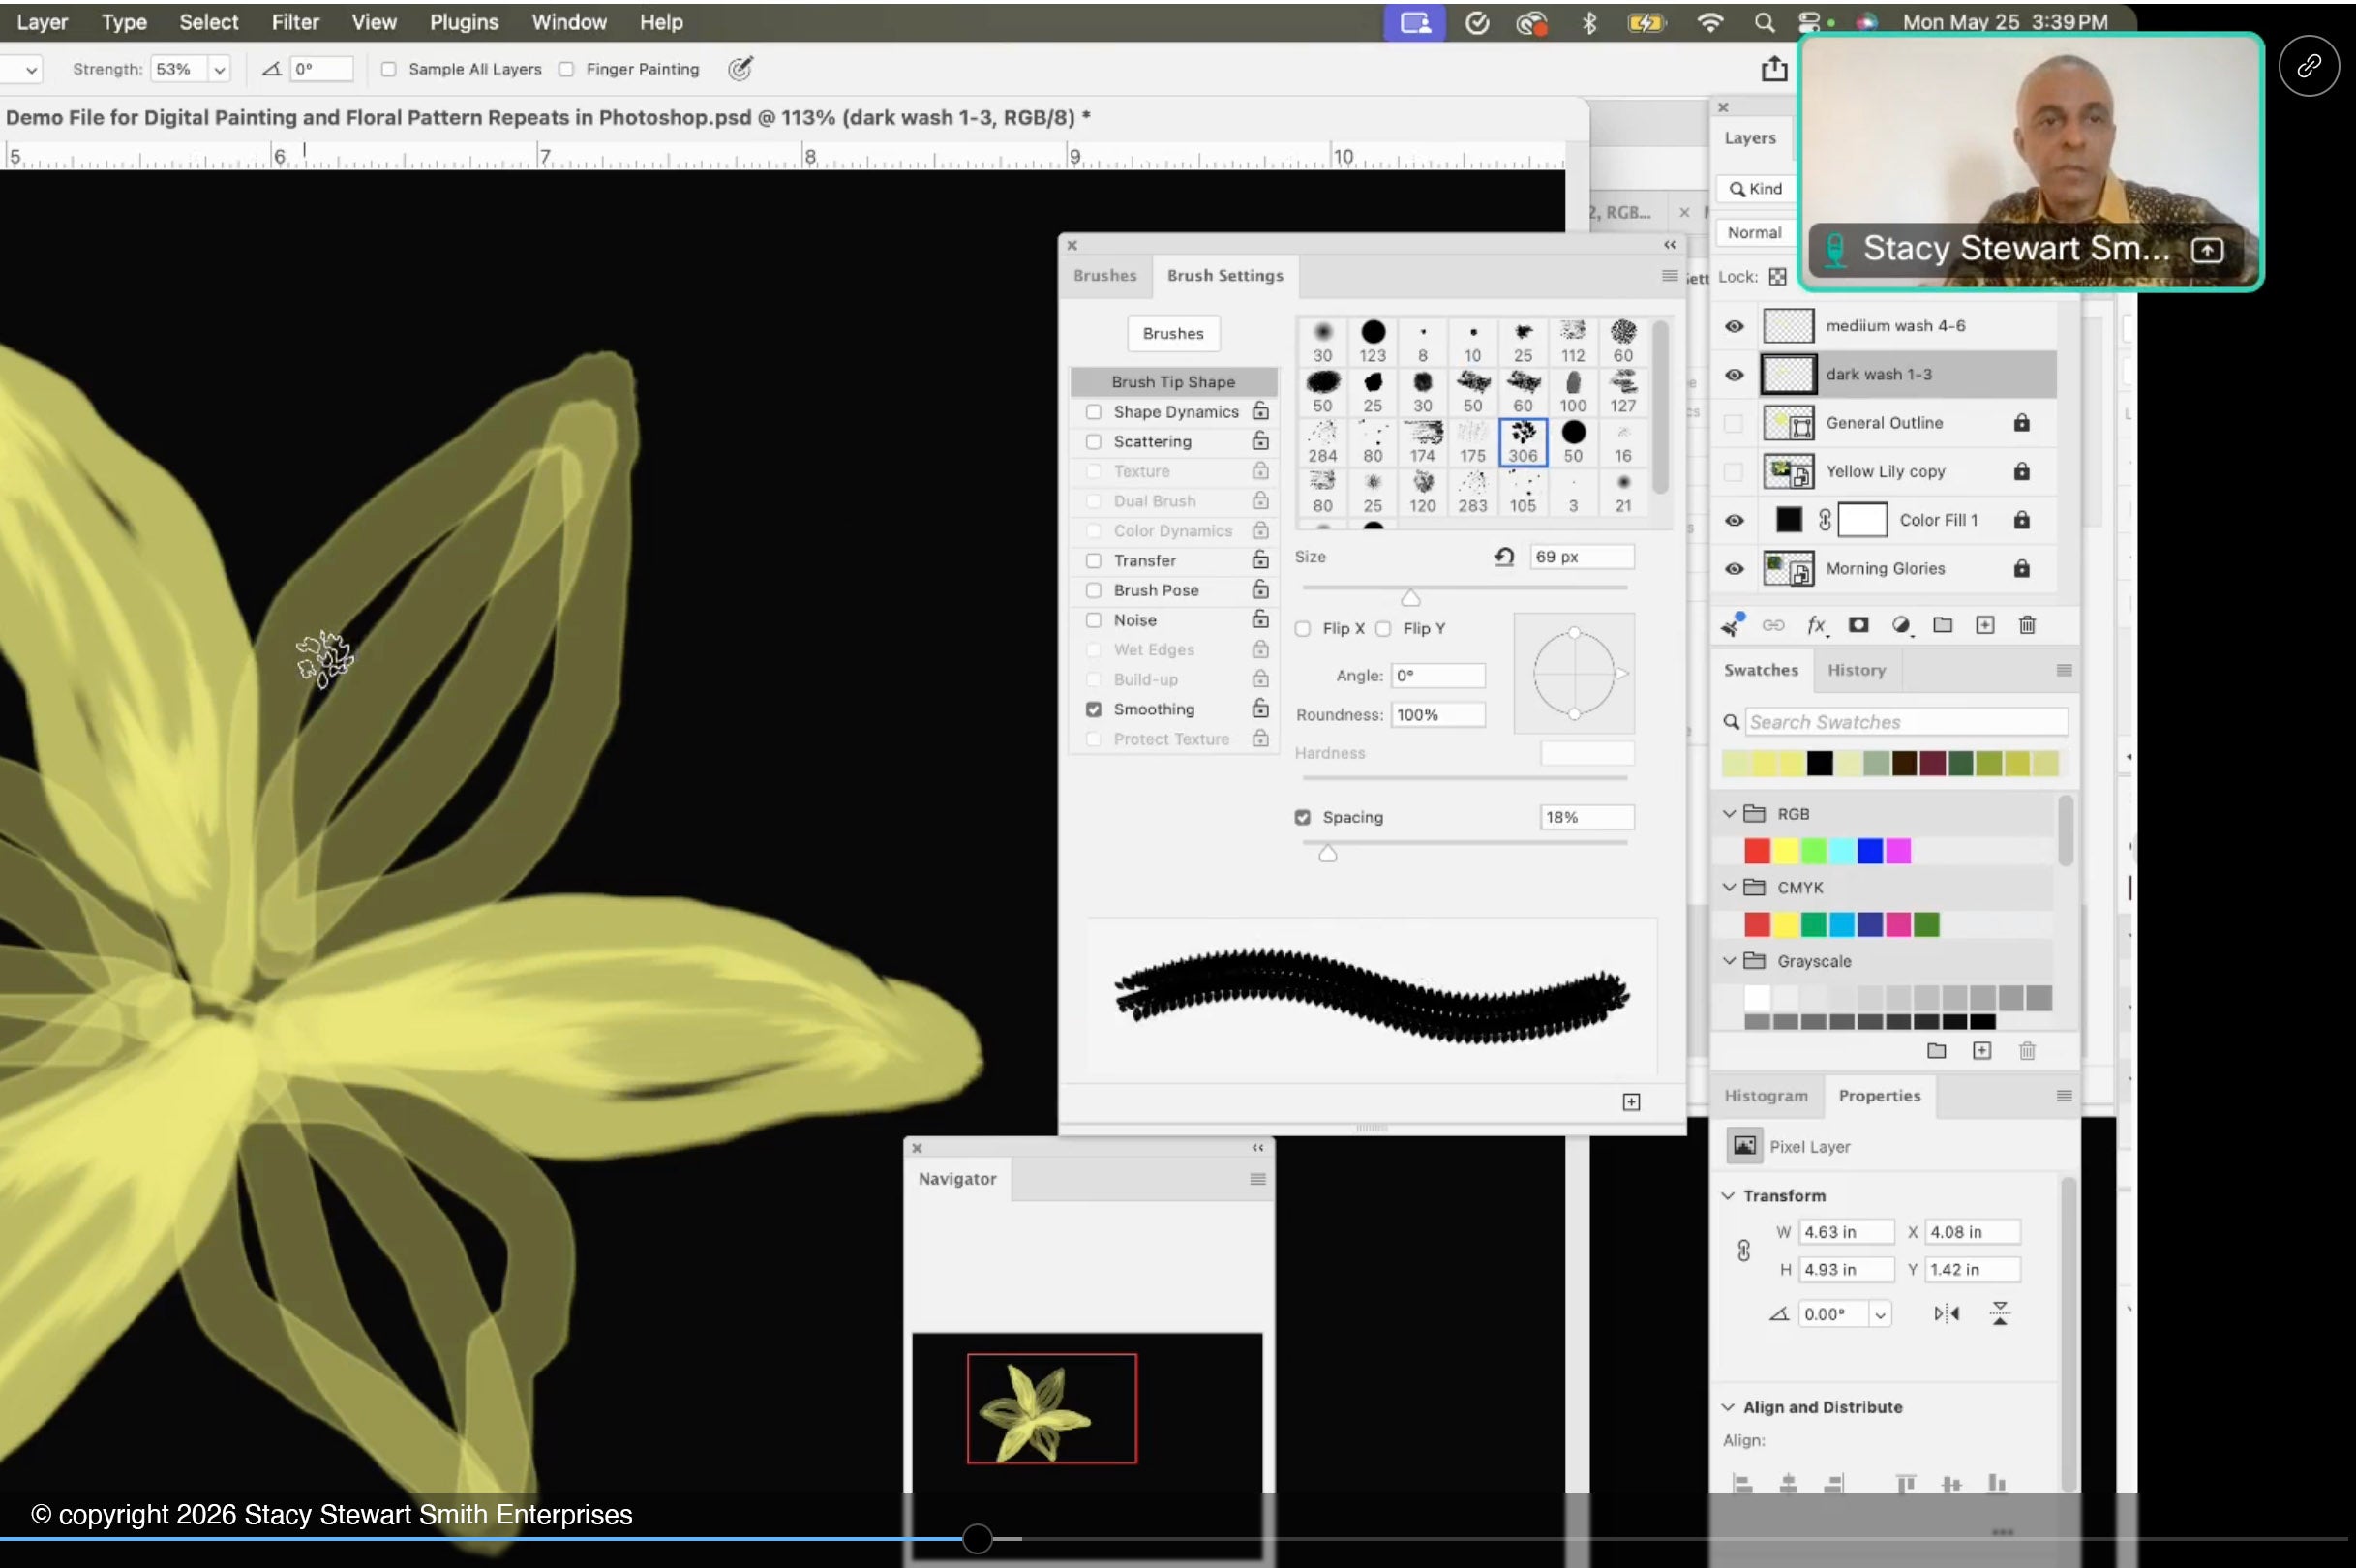Flip vertical icon in Properties Transform
Image resolution: width=2356 pixels, height=1568 pixels.
coord(1999,1313)
